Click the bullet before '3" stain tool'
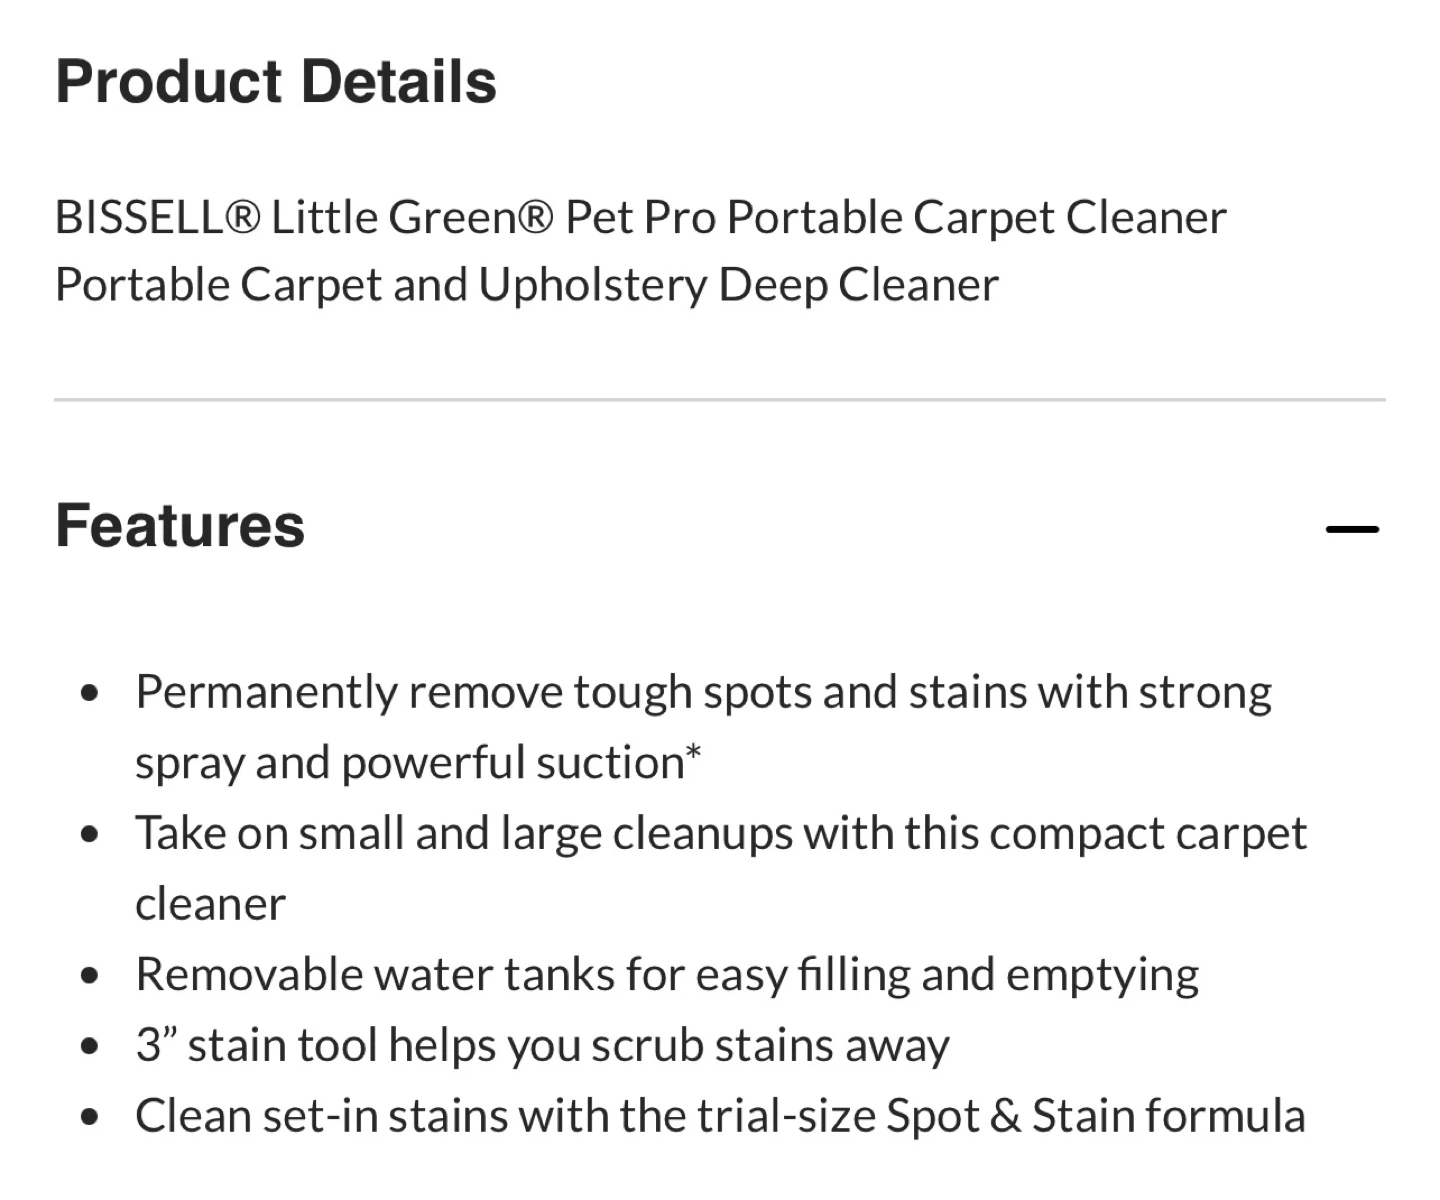 [x=91, y=1047]
